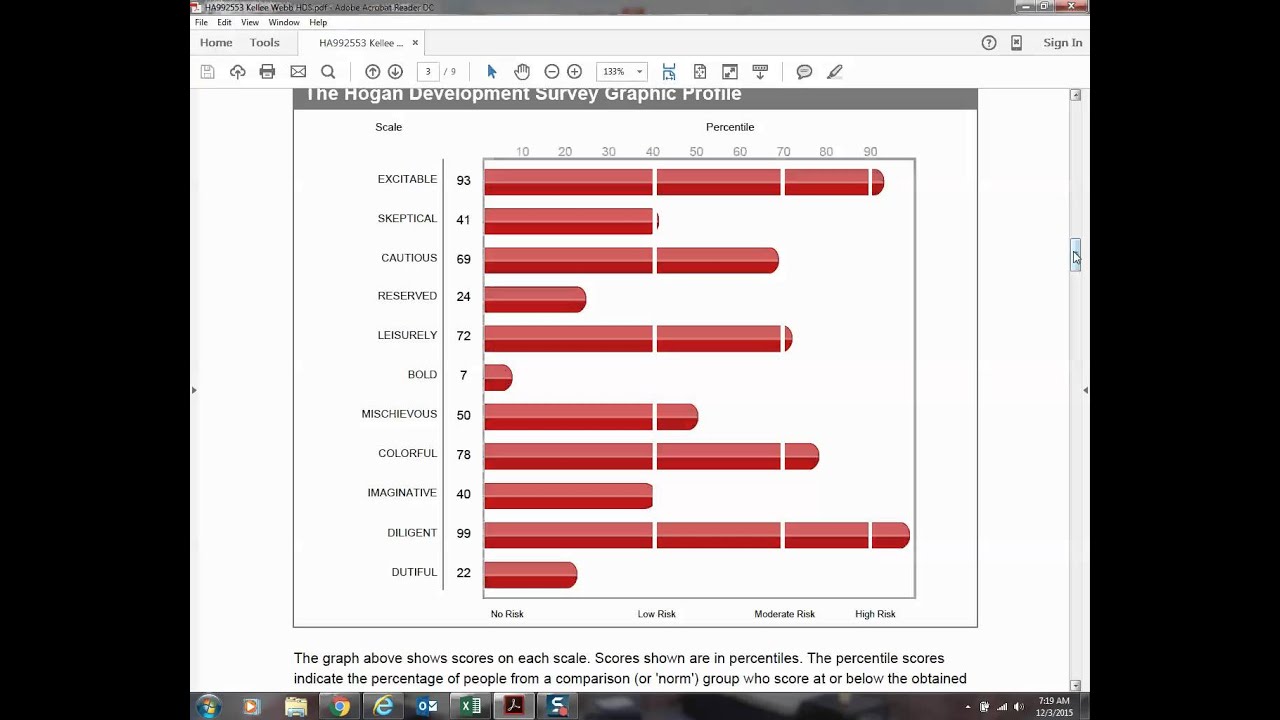Open Outlook from the taskbar
1280x720 pixels.
[x=427, y=707]
